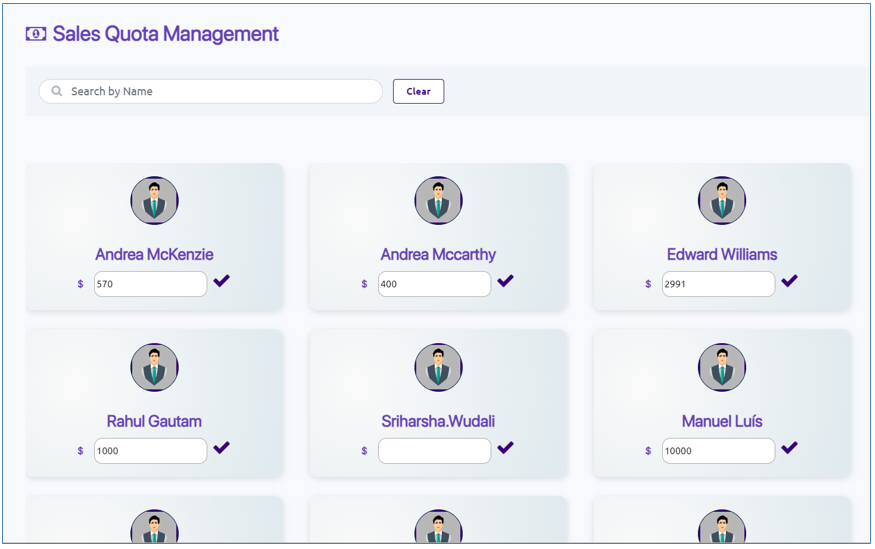Viewport: 875px width, 549px height.
Task: Open Andrea McKenzie's avatar picture
Action: coord(154,201)
